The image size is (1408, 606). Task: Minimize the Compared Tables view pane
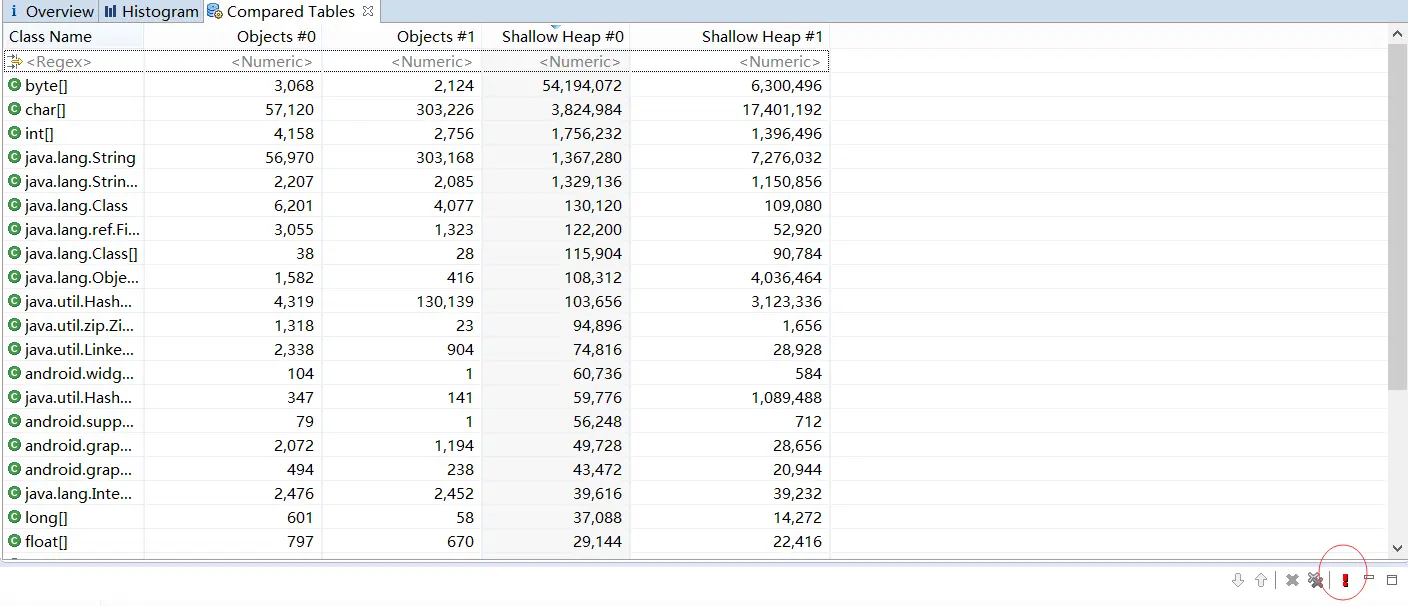(x=1369, y=578)
